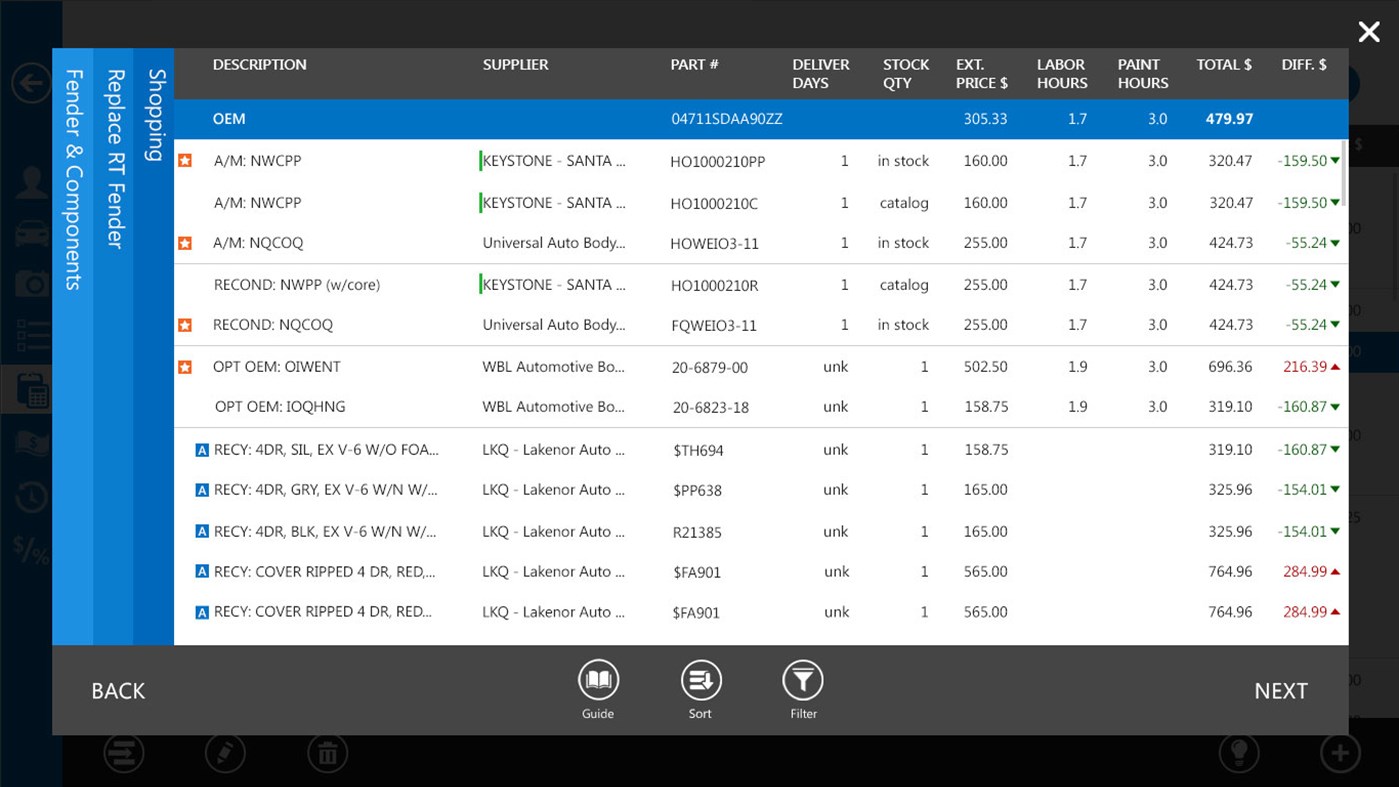Viewport: 1399px width, 787px height.
Task: Open the Sort options
Action: tap(700, 678)
